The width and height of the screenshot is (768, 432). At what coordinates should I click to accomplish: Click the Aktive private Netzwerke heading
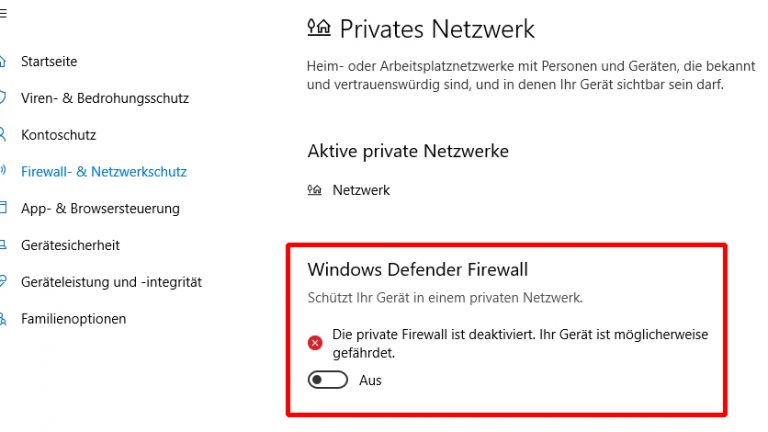point(408,151)
